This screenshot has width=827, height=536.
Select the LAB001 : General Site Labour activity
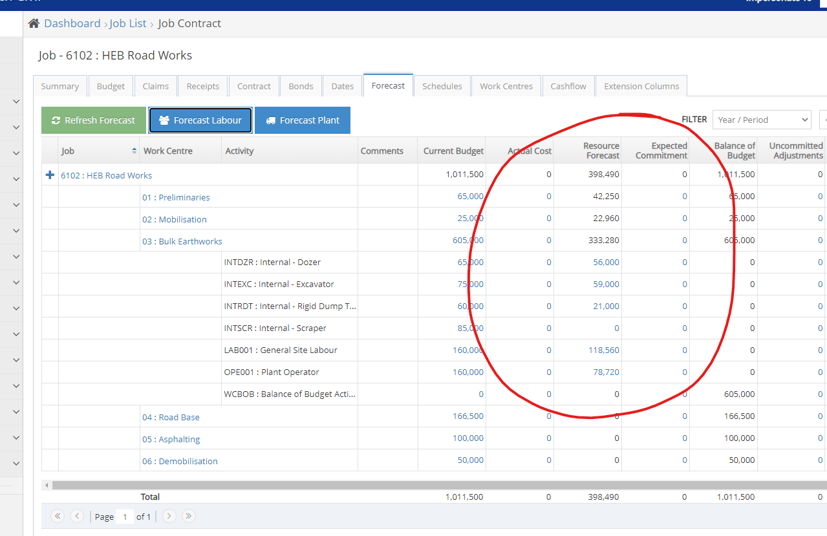[280, 350]
